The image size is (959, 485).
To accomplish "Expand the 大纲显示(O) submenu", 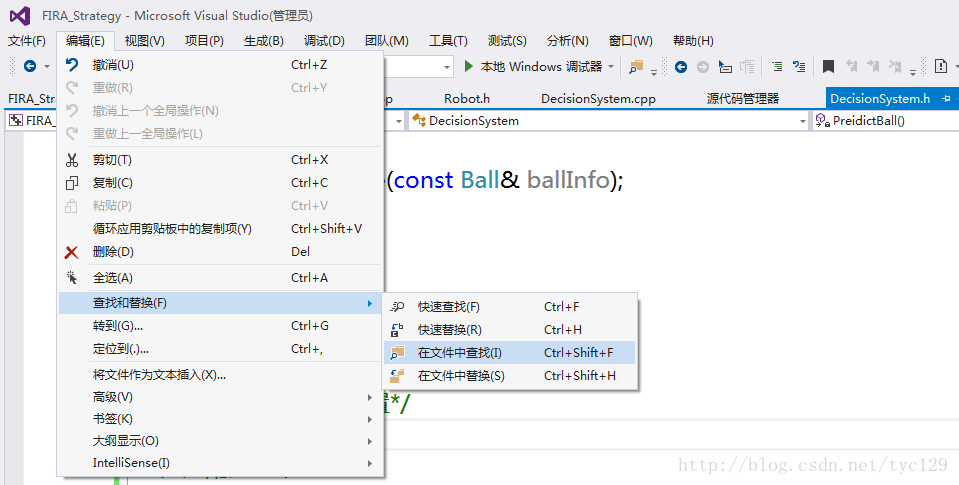I will pos(220,441).
